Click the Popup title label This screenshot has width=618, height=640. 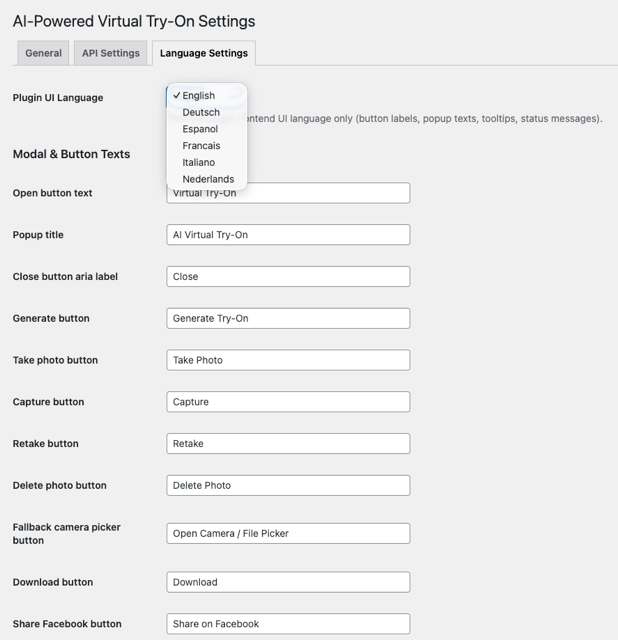pyautogui.click(x=38, y=235)
